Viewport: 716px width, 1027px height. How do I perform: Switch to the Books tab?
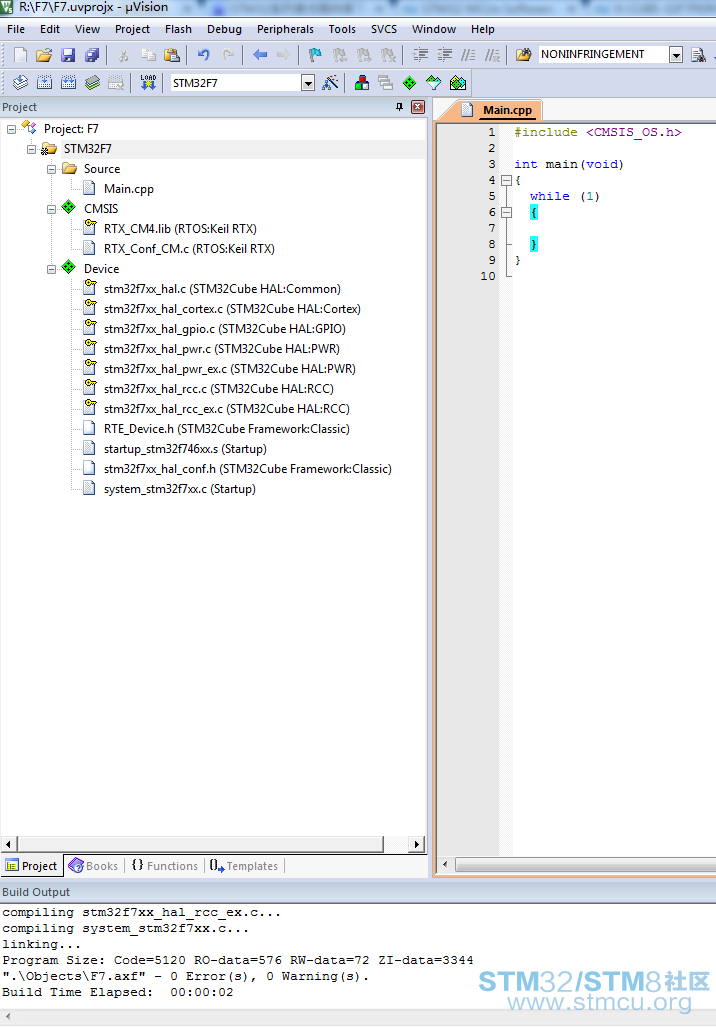(x=93, y=866)
